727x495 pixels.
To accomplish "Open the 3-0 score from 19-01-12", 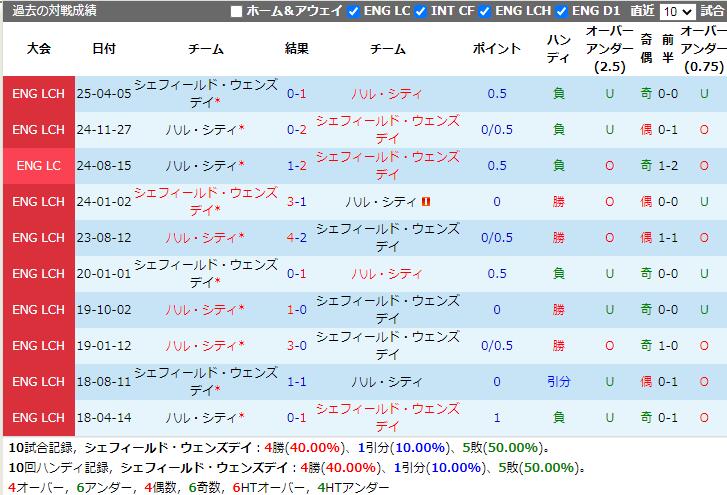I will pos(296,346).
